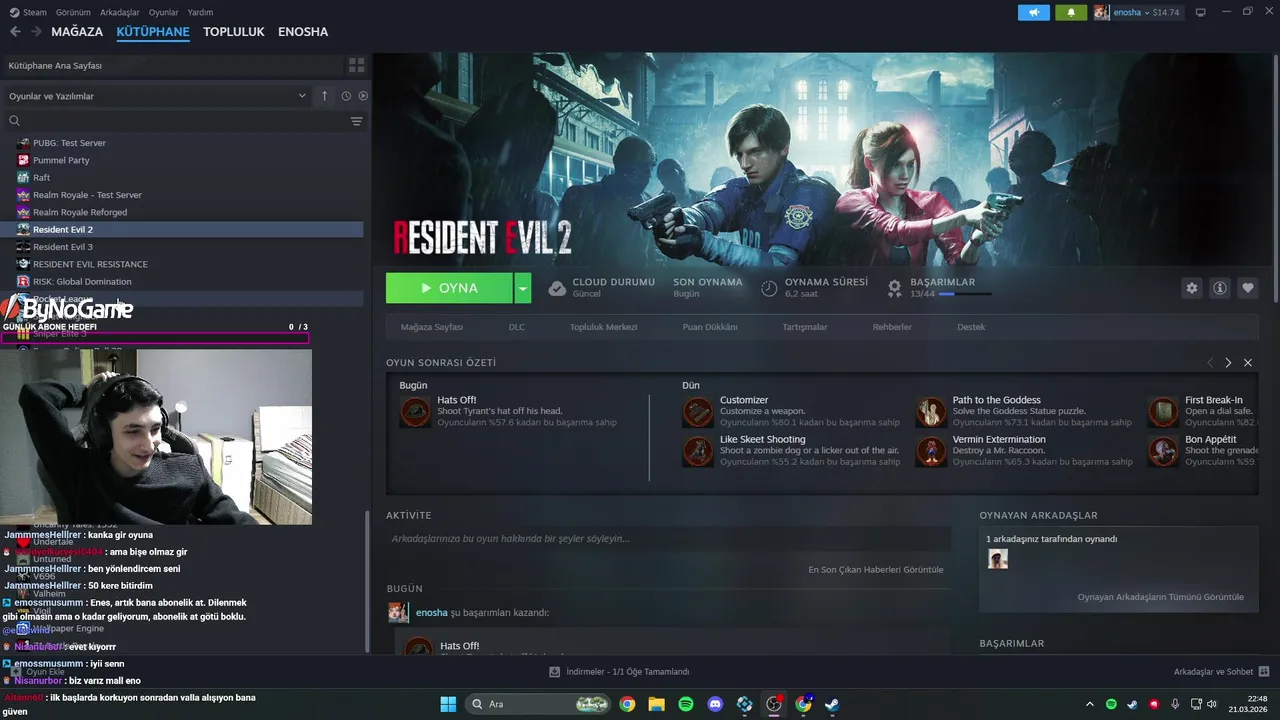The height and width of the screenshot is (720, 1280).
Task: Open the game info icon
Action: 1219,288
